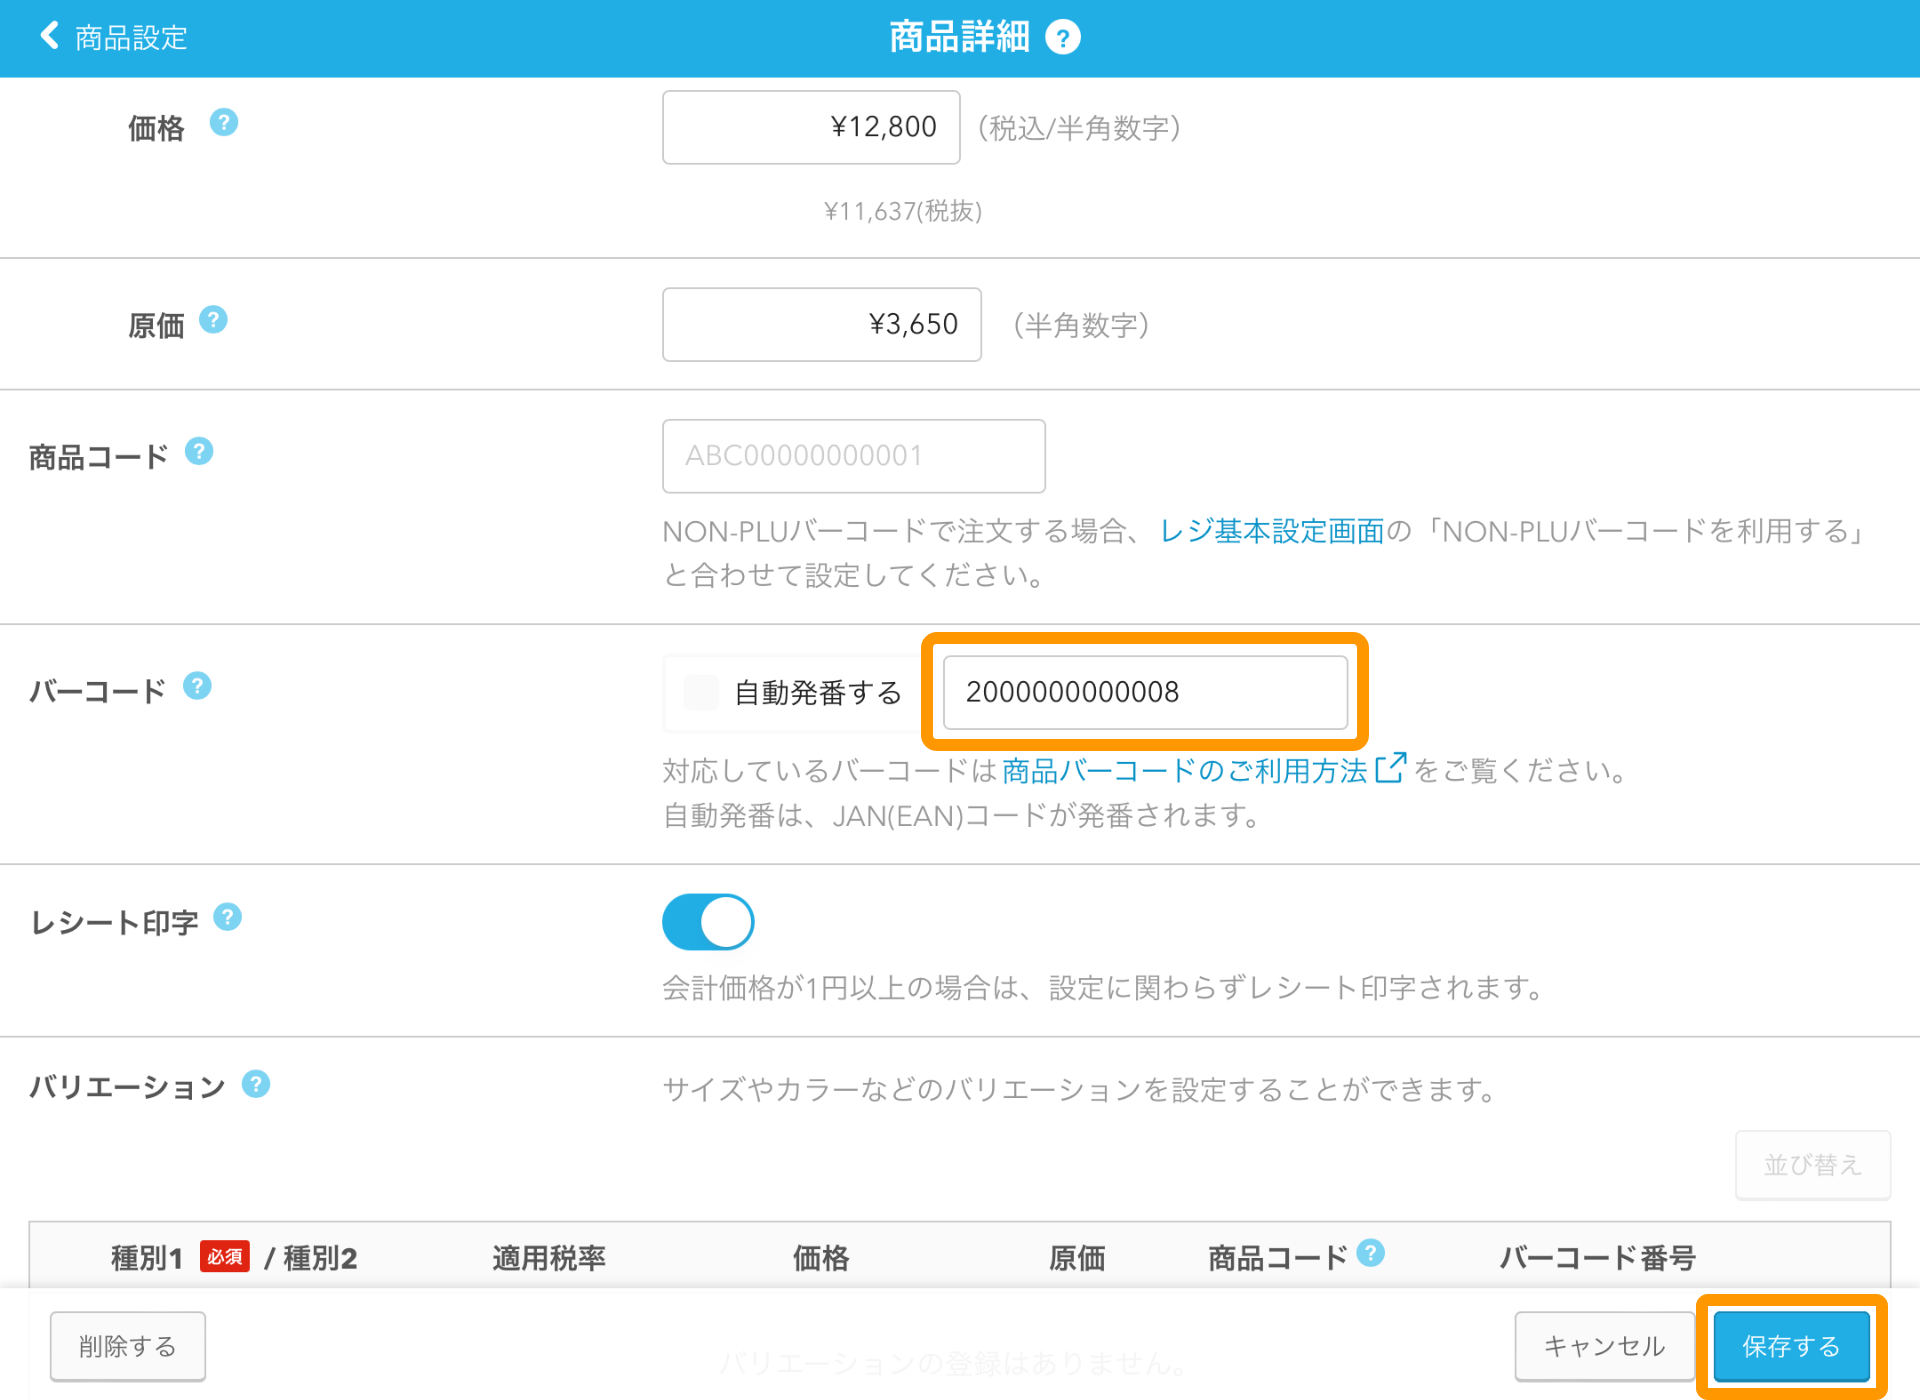Click external link icon after ご利用方法
Viewport: 1920px width, 1400px height.
pos(1390,768)
